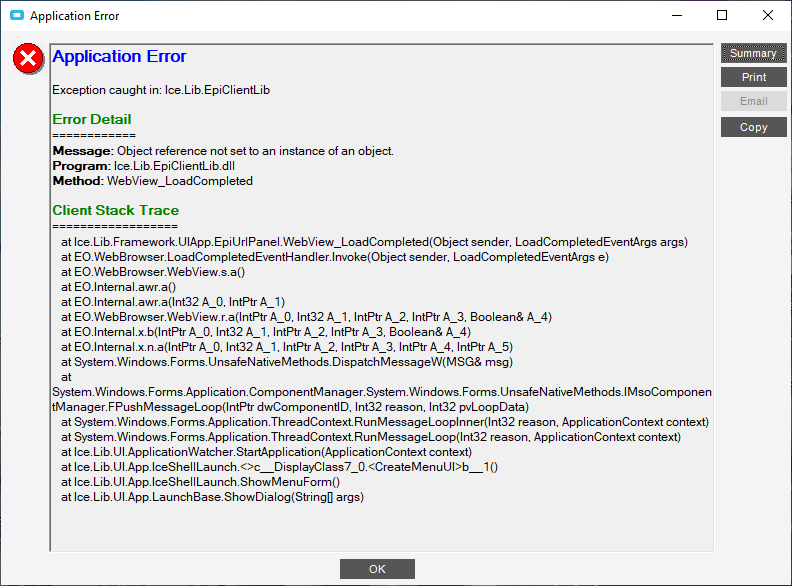The image size is (792, 586).
Task: Click the disabled Email button
Action: tap(754, 101)
